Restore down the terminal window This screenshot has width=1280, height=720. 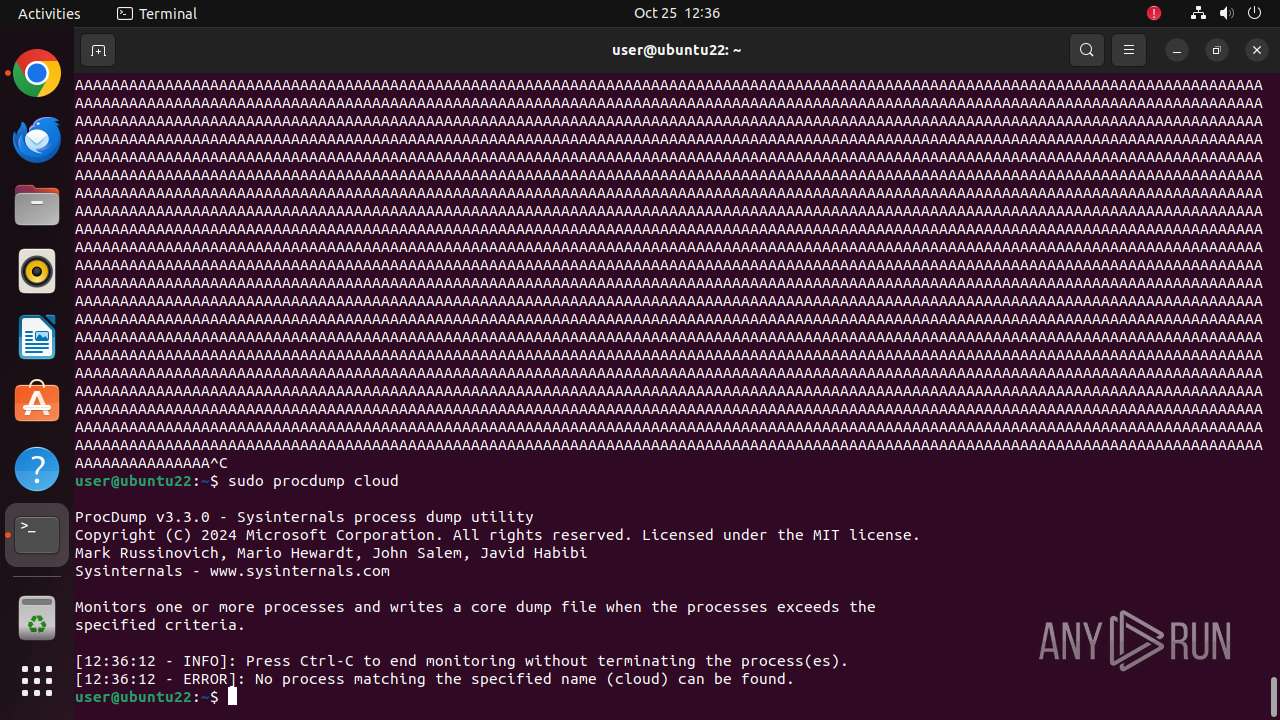click(x=1217, y=50)
